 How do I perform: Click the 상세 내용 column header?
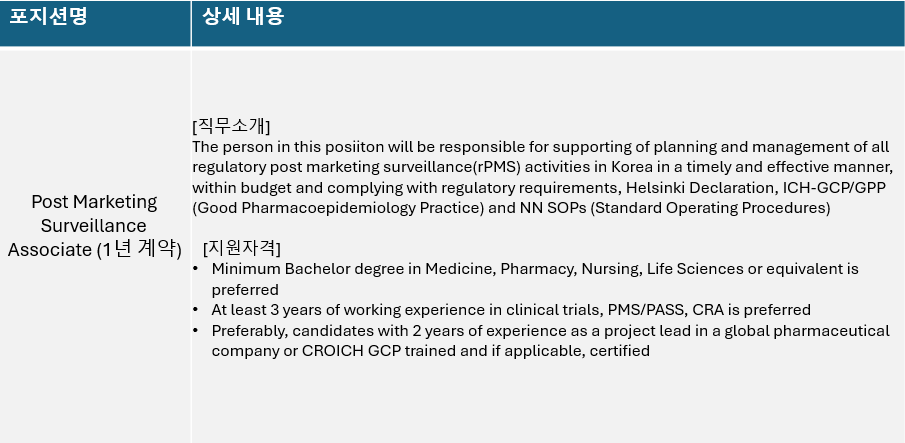click(243, 16)
